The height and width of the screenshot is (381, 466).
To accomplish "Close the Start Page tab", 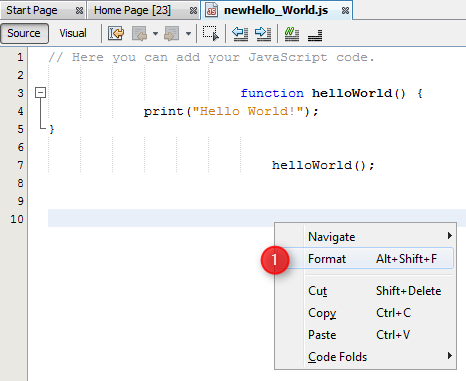I will click(x=79, y=11).
